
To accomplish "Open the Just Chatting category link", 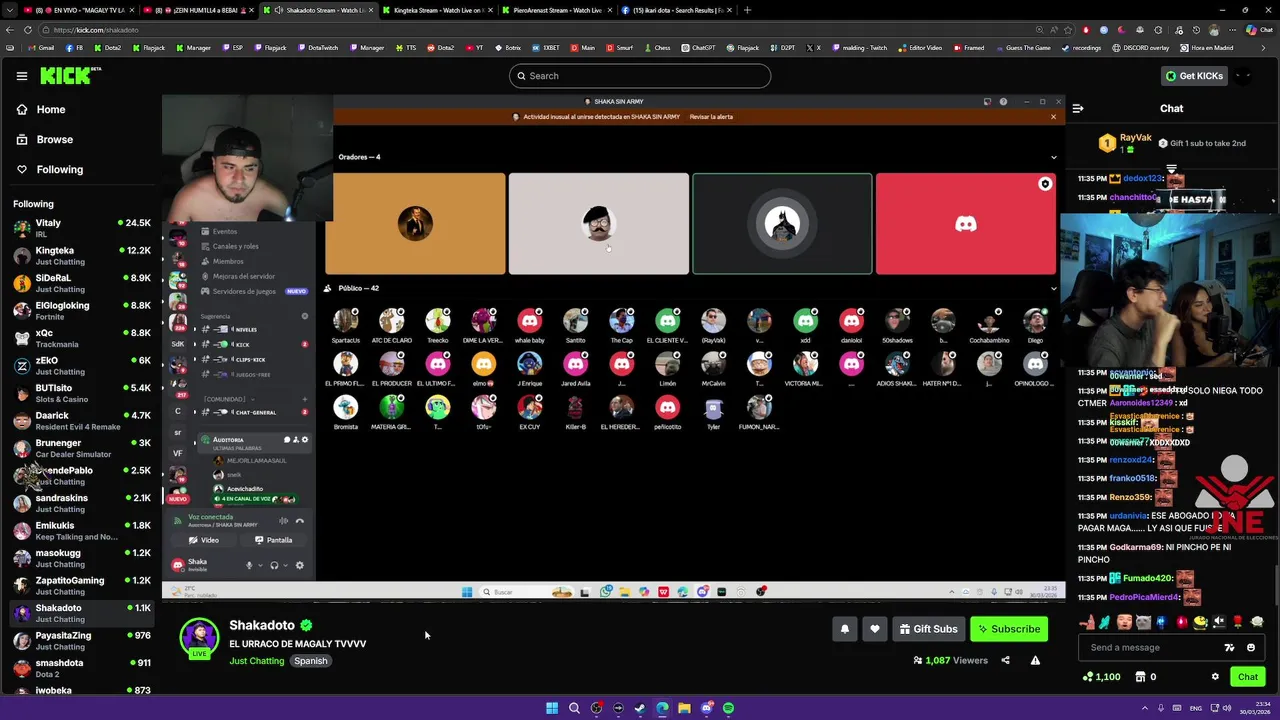I will point(257,661).
